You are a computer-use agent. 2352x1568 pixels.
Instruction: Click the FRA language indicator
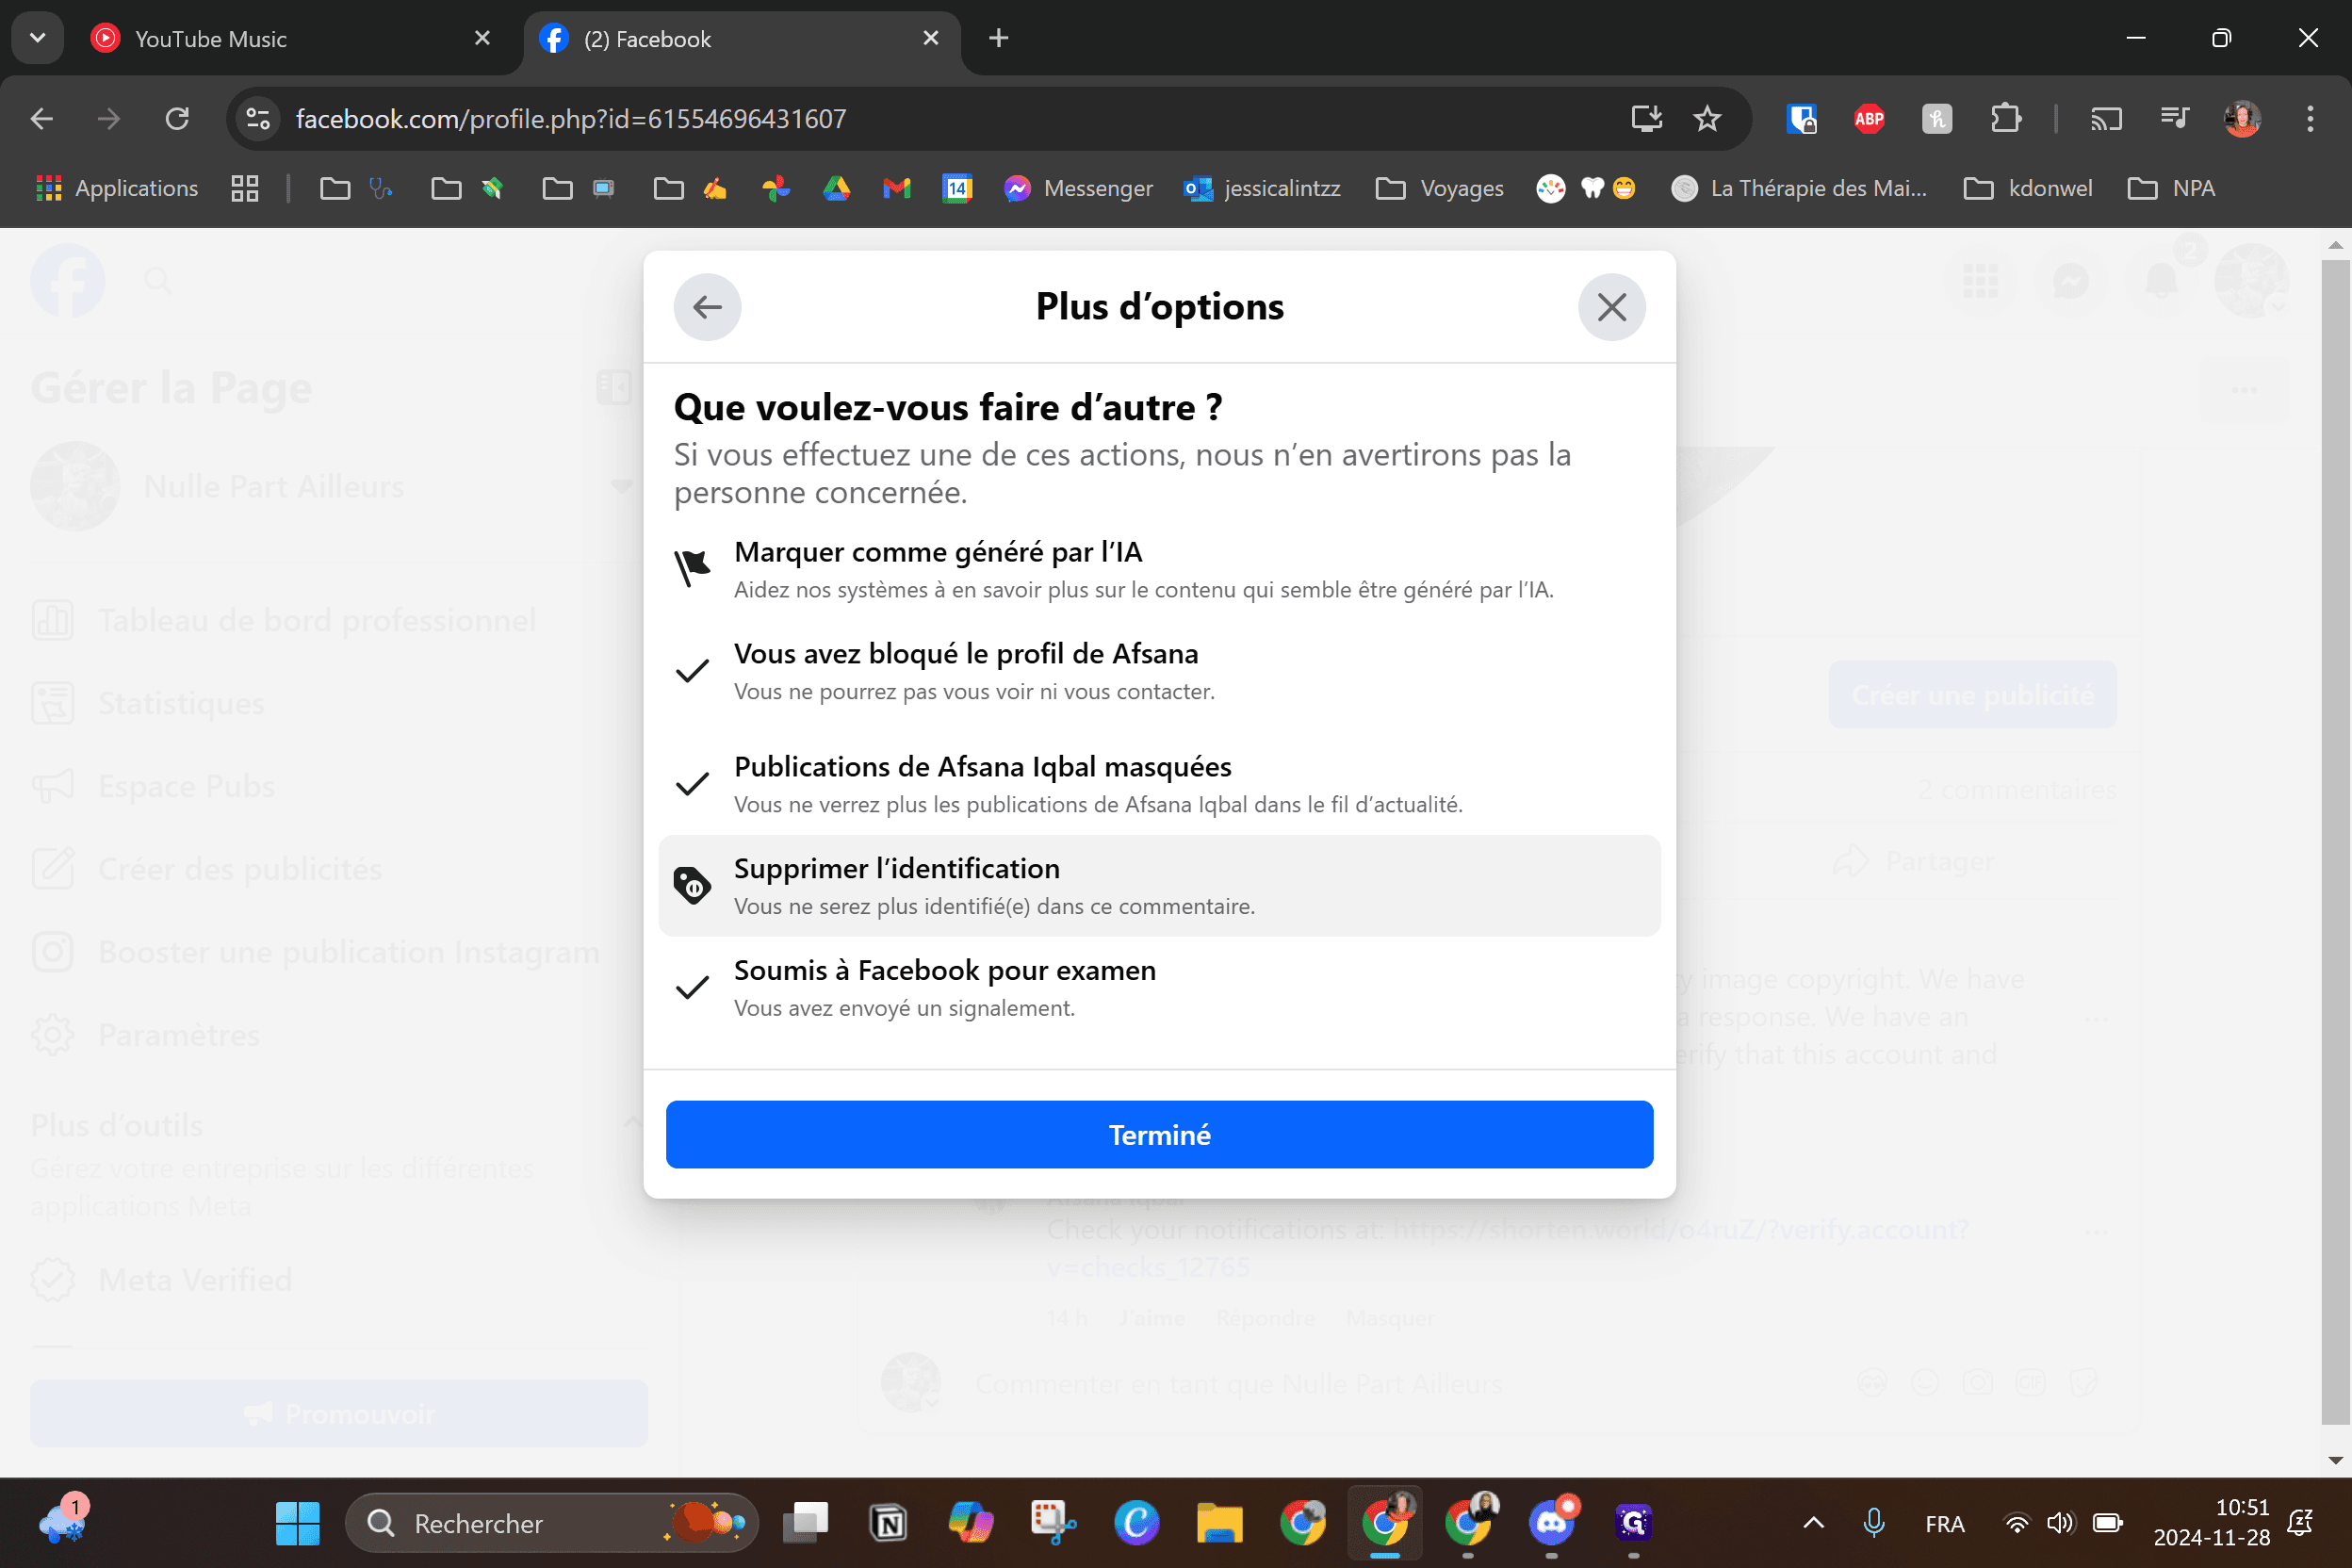pos(1944,1523)
